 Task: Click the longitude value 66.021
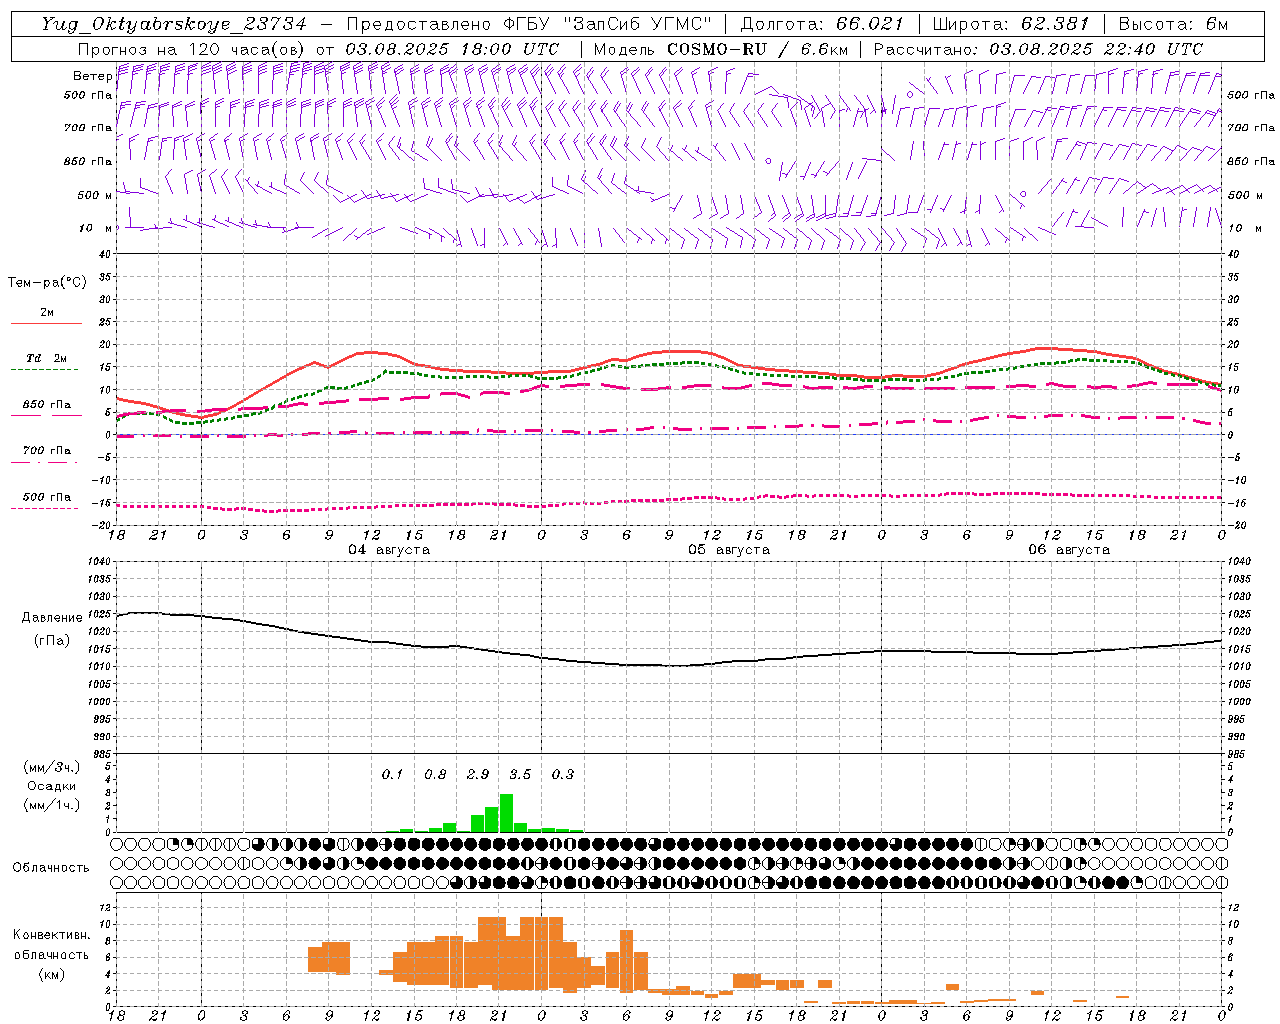pos(870,24)
